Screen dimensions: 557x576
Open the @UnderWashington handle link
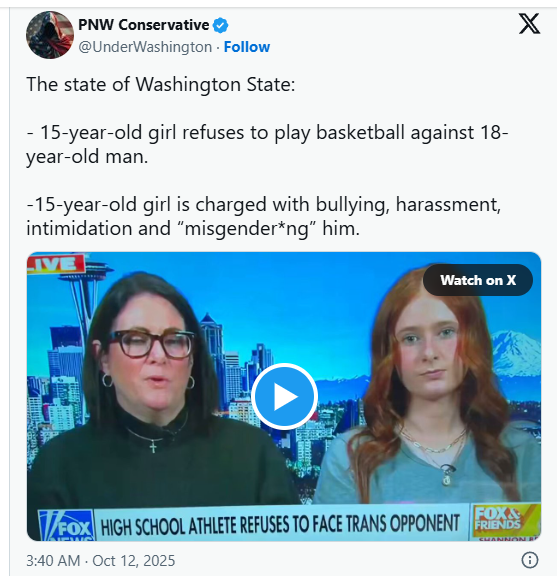point(145,47)
